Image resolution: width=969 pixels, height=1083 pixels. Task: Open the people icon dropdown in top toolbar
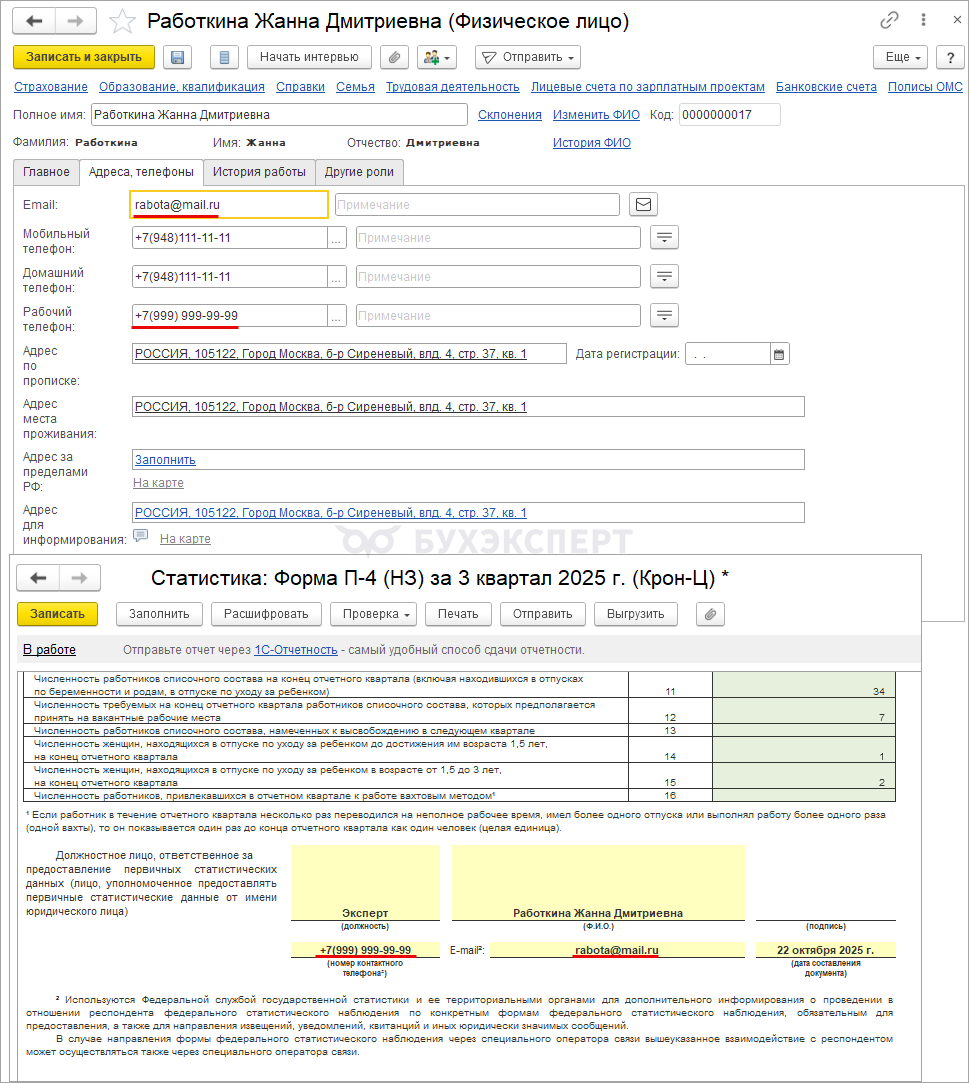(437, 57)
